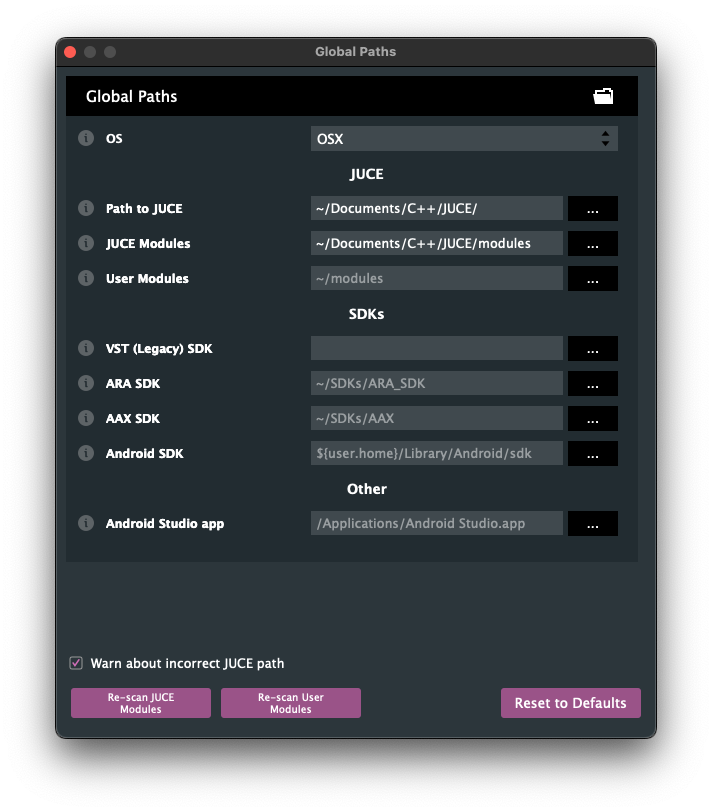Click the info icon beside User Modules

(x=86, y=278)
